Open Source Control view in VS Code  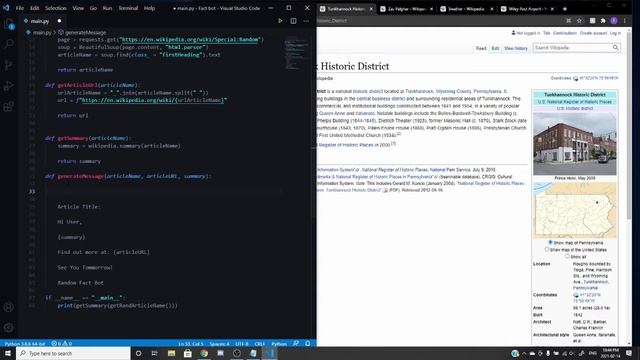point(9,65)
